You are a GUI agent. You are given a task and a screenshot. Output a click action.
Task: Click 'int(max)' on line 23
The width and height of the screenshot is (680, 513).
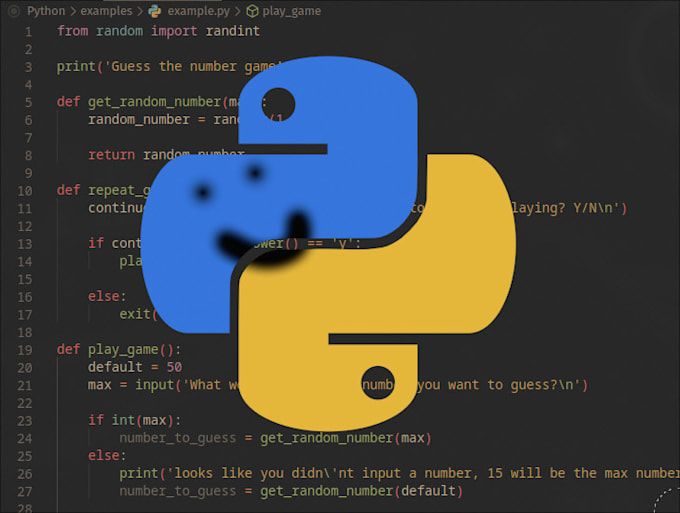click(143, 420)
